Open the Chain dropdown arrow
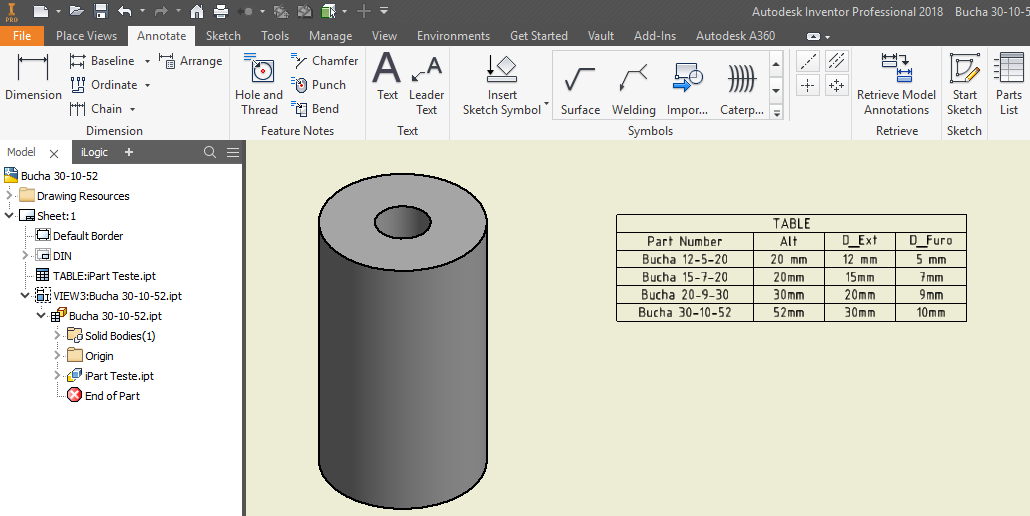 coord(132,109)
